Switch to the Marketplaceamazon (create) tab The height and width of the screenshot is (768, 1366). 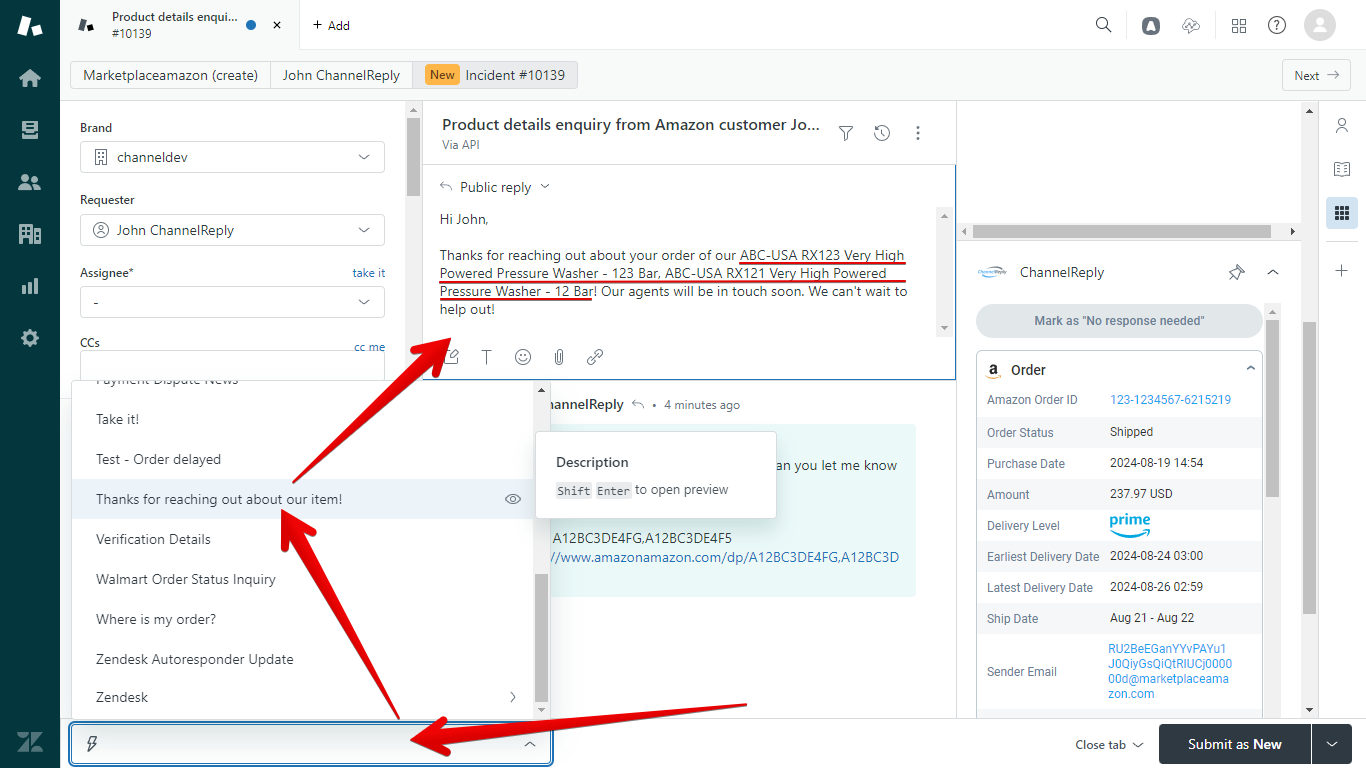pyautogui.click(x=170, y=75)
